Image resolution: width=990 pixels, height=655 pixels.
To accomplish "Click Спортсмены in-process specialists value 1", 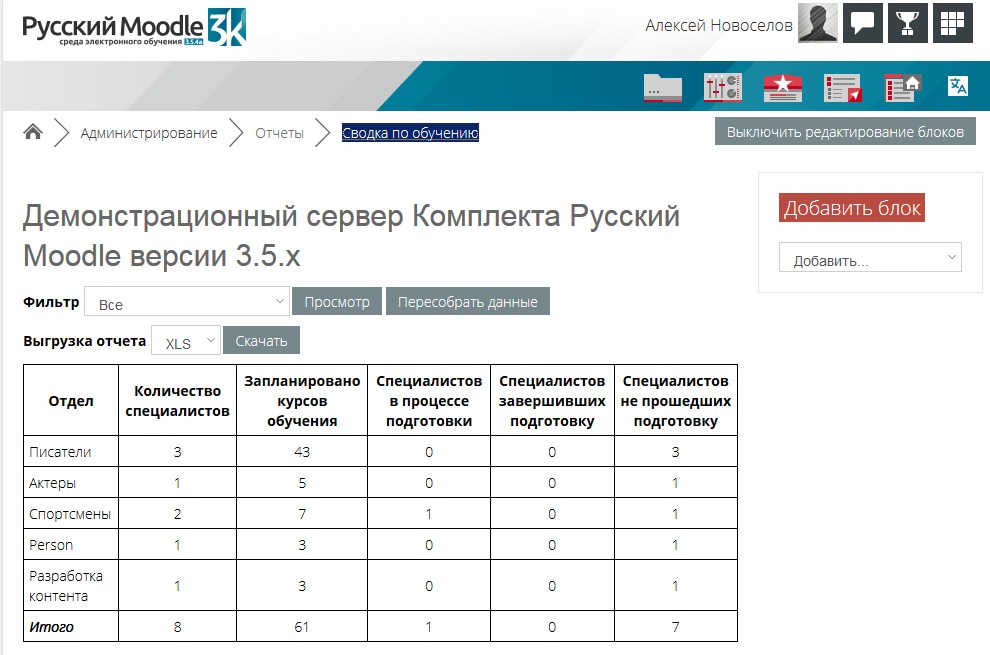I will tap(429, 514).
